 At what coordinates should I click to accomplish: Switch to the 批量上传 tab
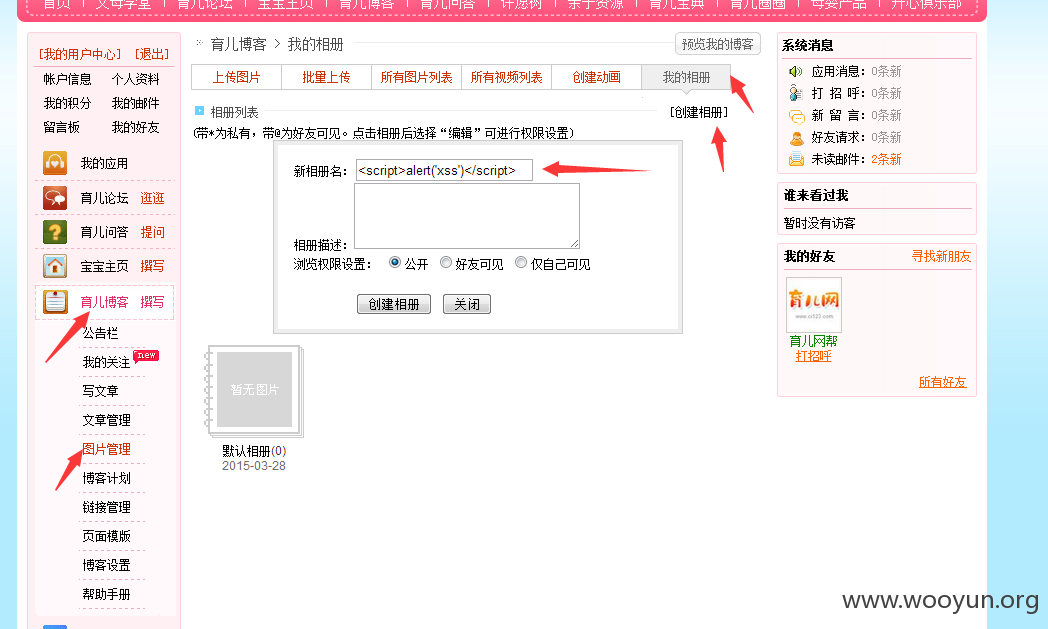(x=326, y=78)
